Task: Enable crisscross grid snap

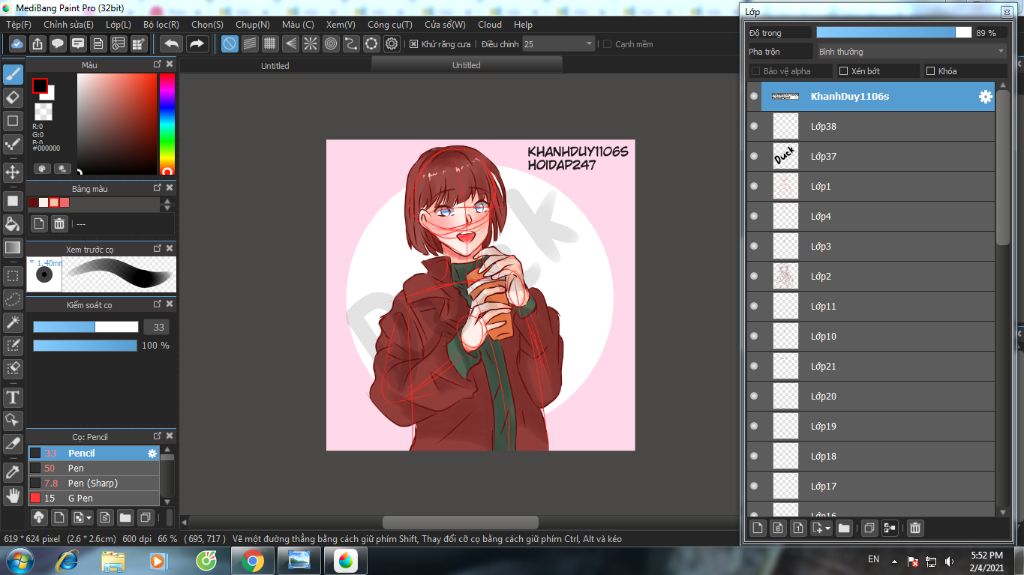Action: tap(270, 44)
